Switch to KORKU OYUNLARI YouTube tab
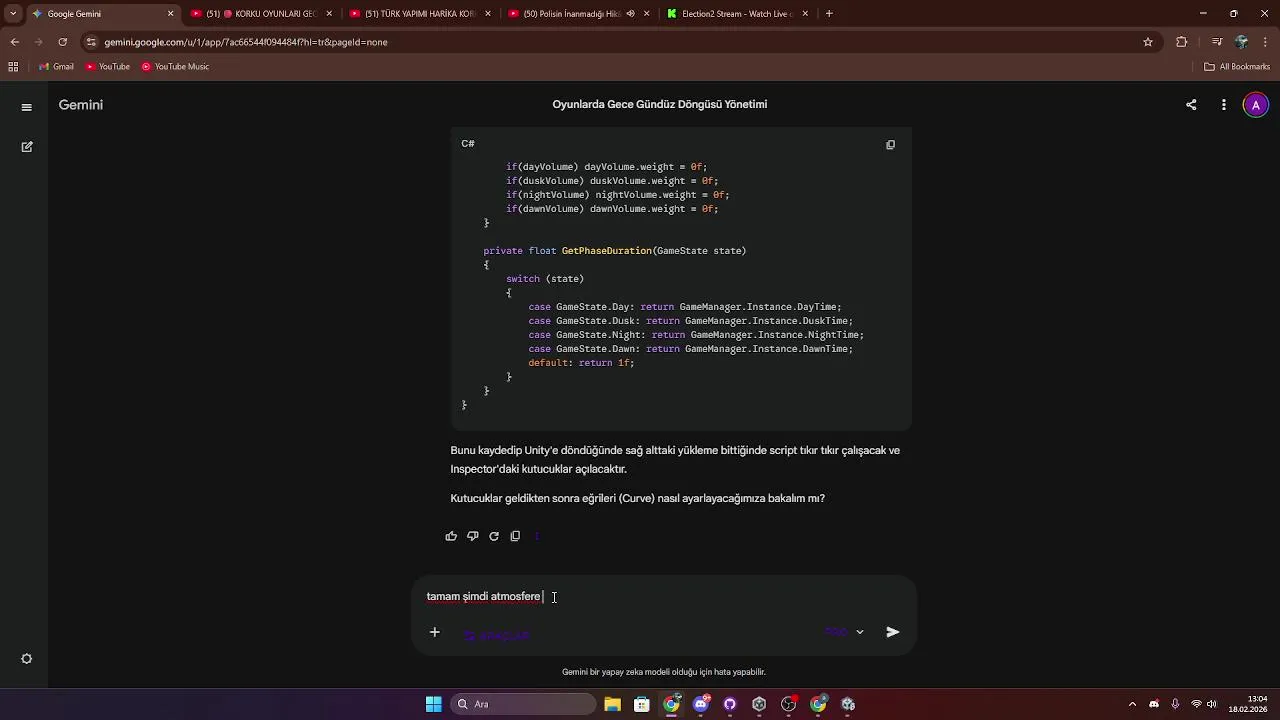1280x720 pixels. pos(262,14)
